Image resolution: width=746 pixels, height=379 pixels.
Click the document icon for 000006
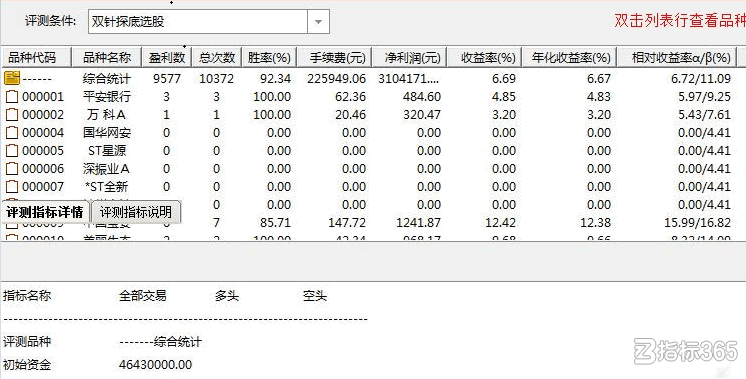tap(12, 168)
